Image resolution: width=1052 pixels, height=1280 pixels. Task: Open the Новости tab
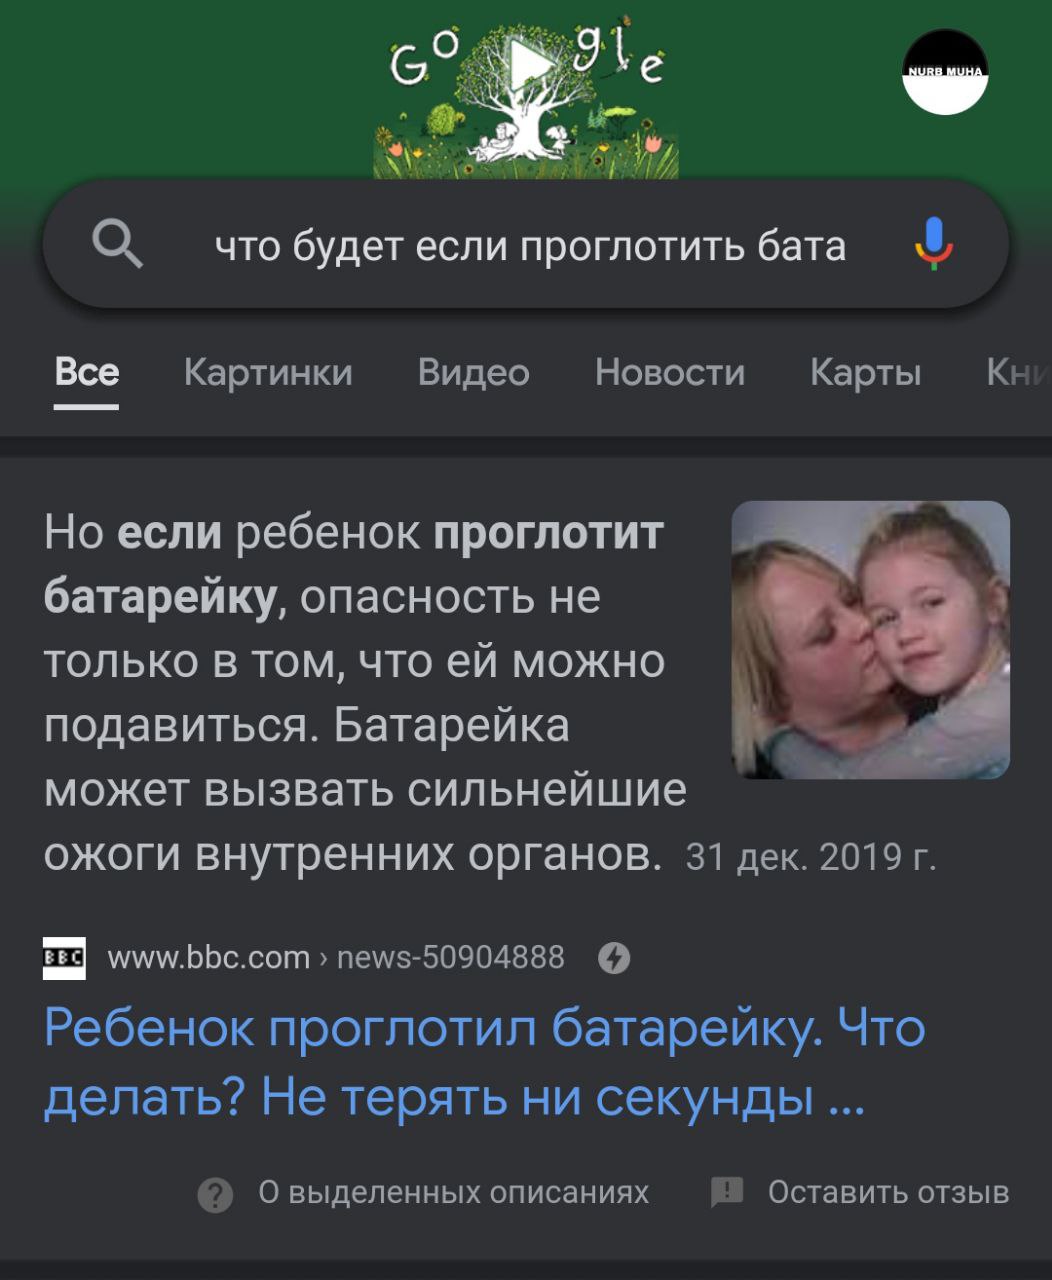pyautogui.click(x=669, y=373)
